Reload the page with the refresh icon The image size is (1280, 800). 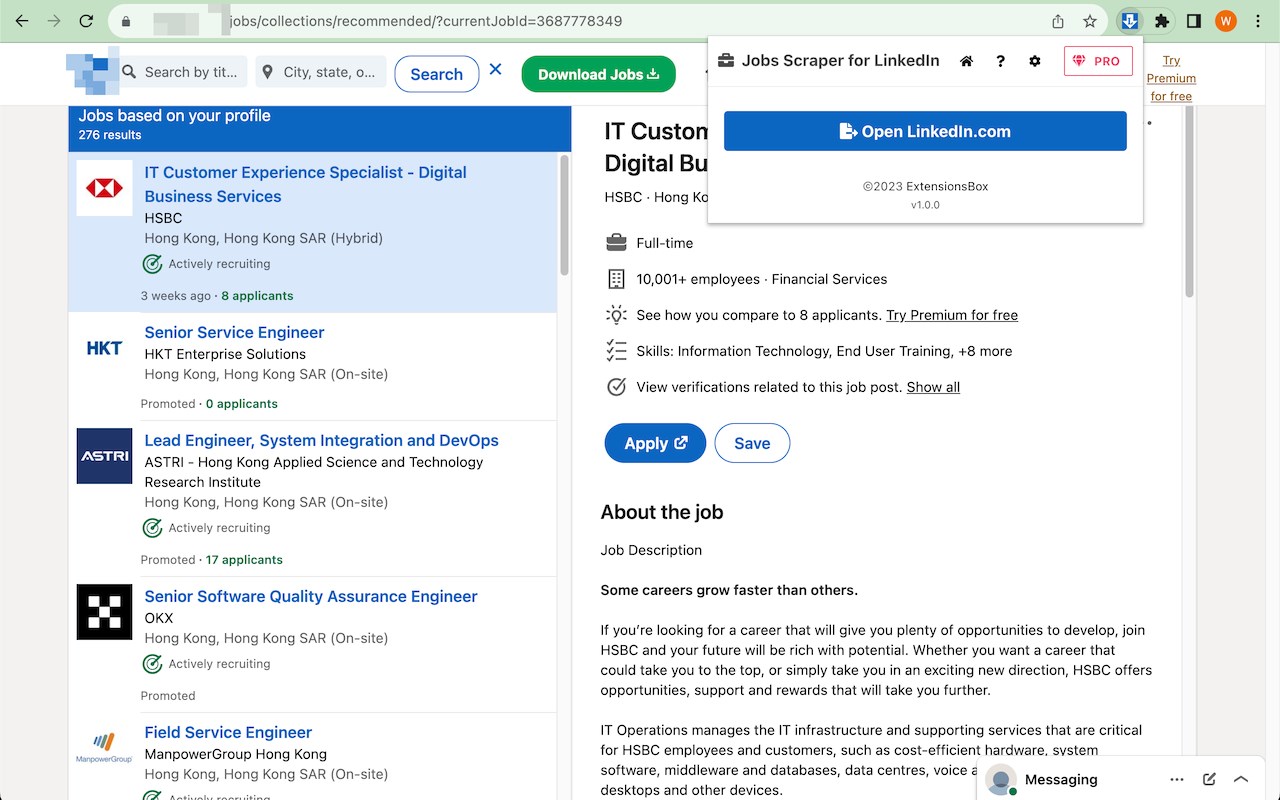tap(86, 21)
